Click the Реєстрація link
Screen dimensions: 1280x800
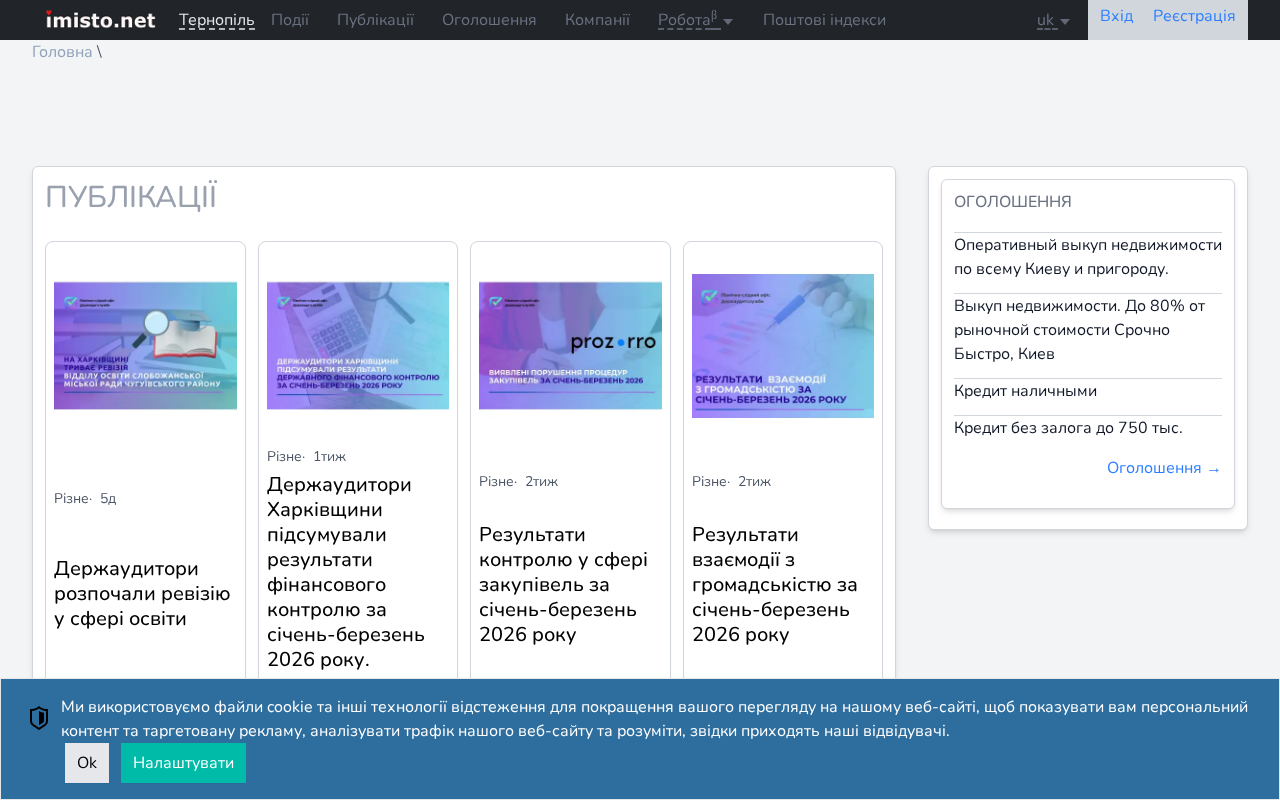1194,16
